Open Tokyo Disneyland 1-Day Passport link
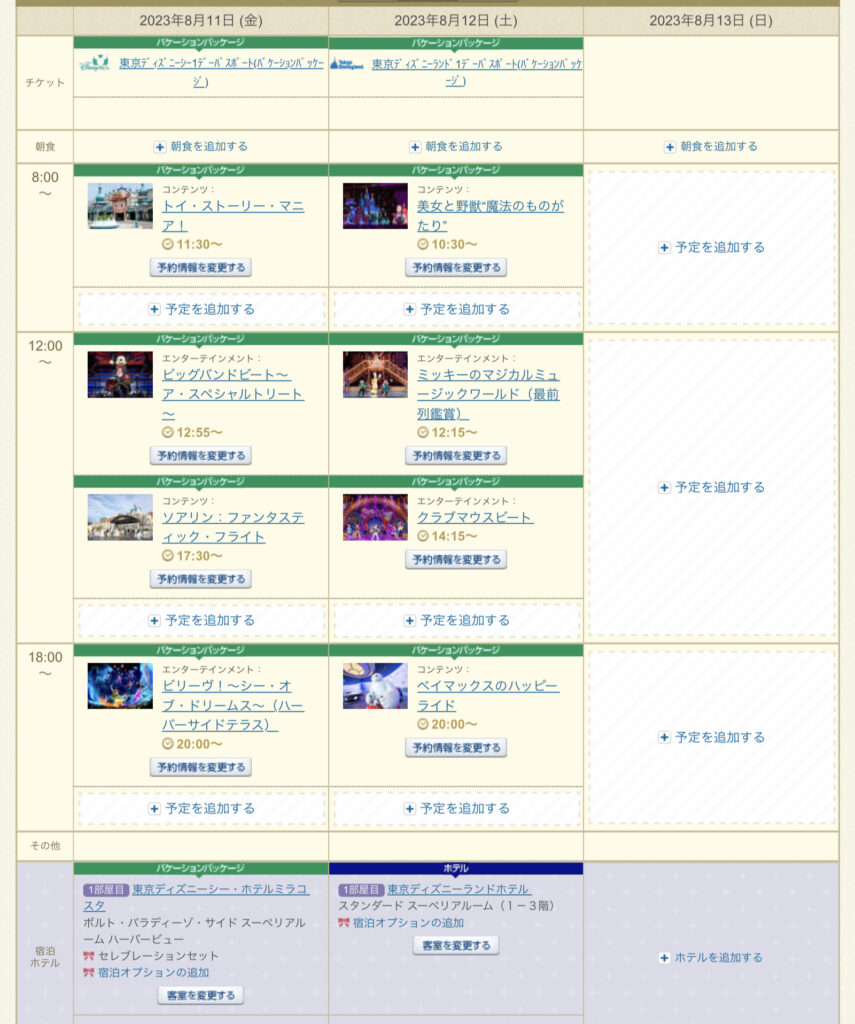This screenshot has width=855, height=1024. pyautogui.click(x=476, y=72)
